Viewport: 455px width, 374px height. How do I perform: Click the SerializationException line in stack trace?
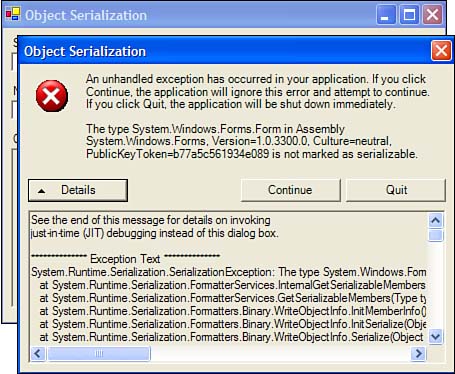click(228, 272)
